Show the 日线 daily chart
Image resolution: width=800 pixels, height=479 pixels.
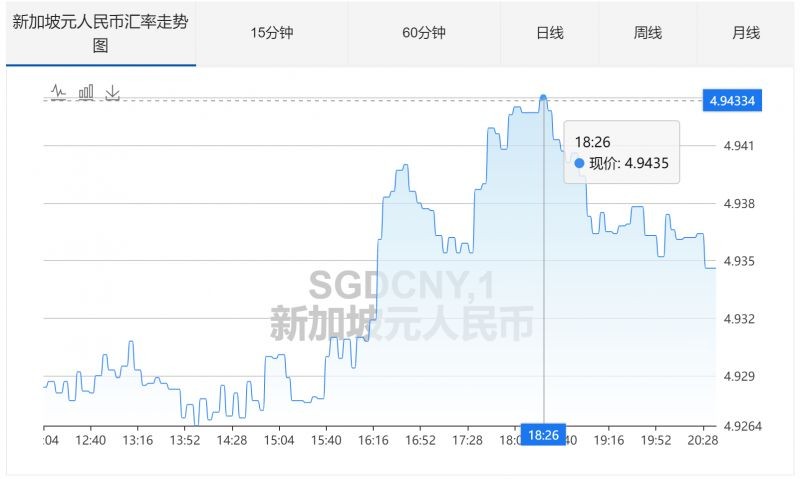coord(550,33)
